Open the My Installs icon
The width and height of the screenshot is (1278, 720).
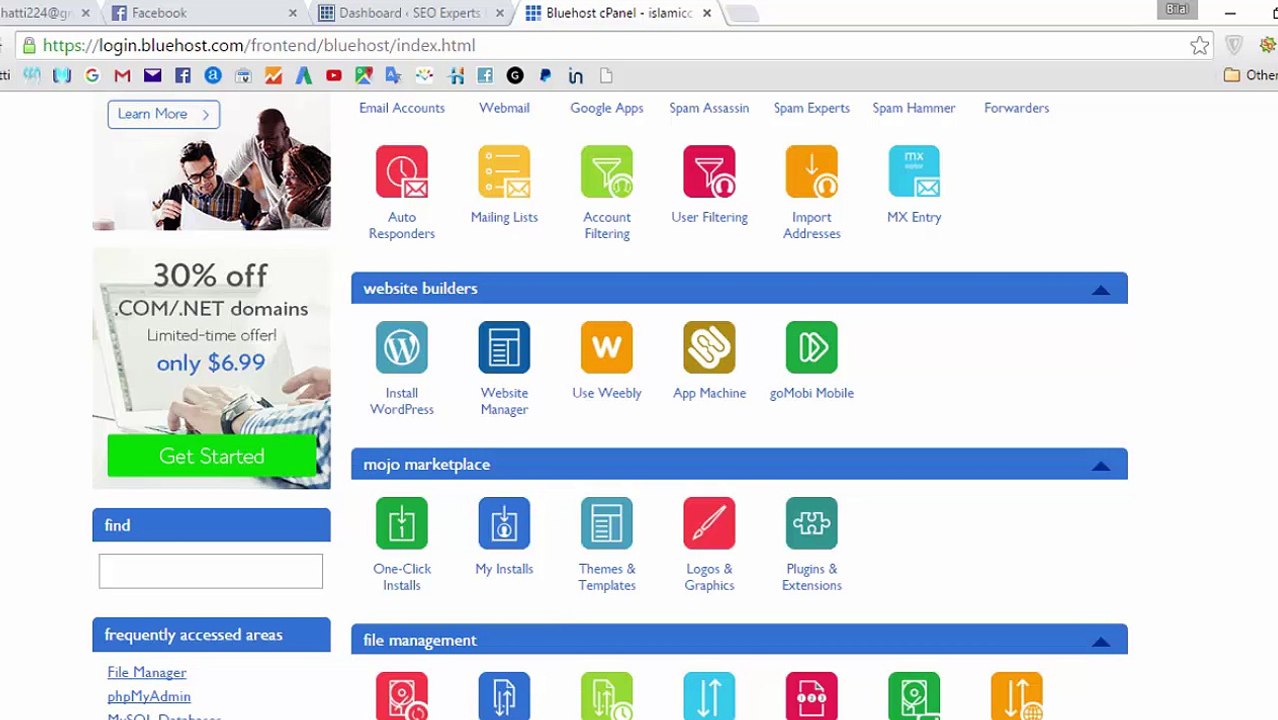coord(504,523)
